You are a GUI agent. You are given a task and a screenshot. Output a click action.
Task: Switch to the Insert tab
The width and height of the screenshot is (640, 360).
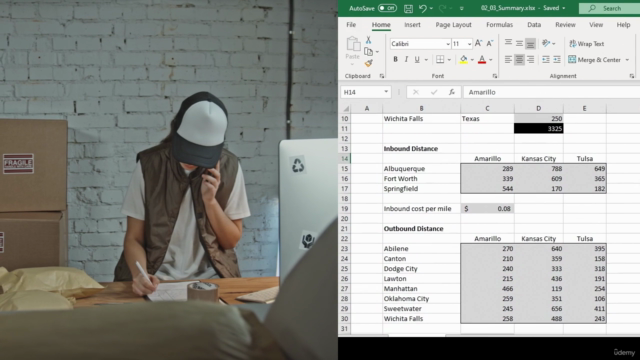[412, 25]
